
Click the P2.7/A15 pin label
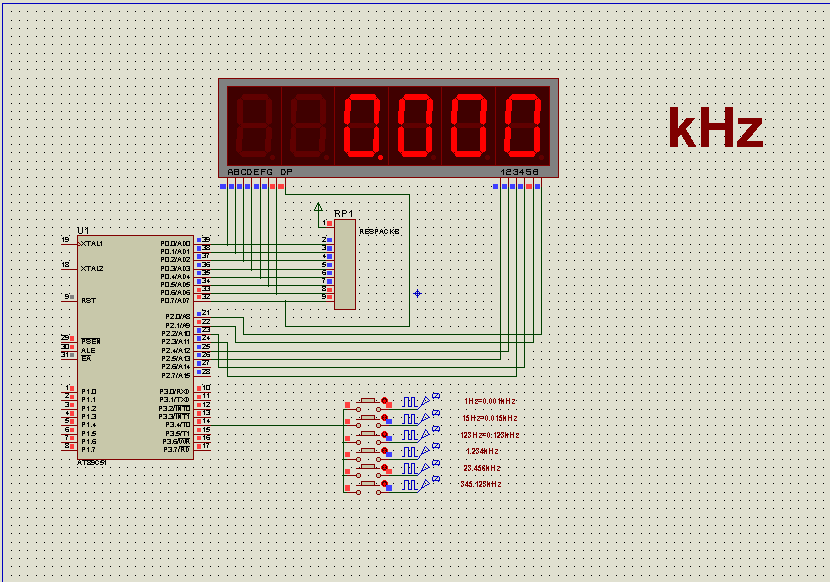click(176, 375)
